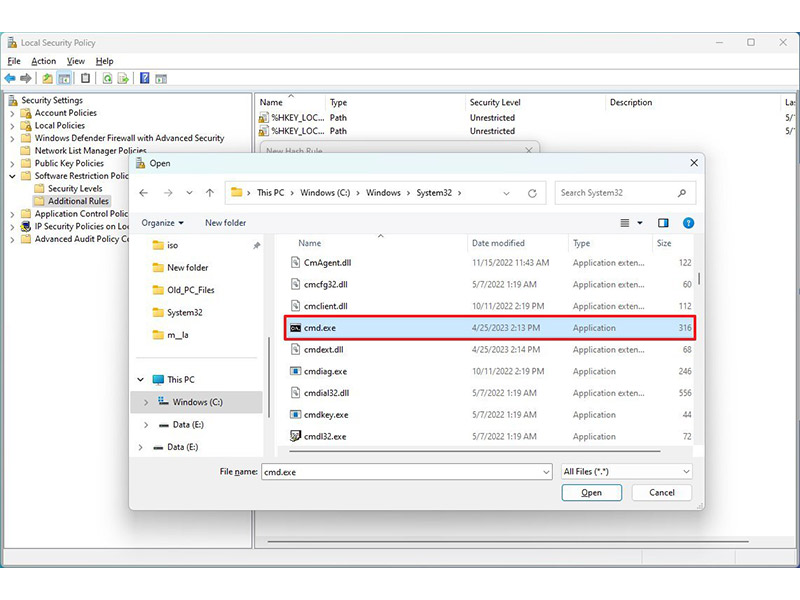This screenshot has width=800, height=600.
Task: Expand the Local Policies tree node
Action: tap(12, 126)
